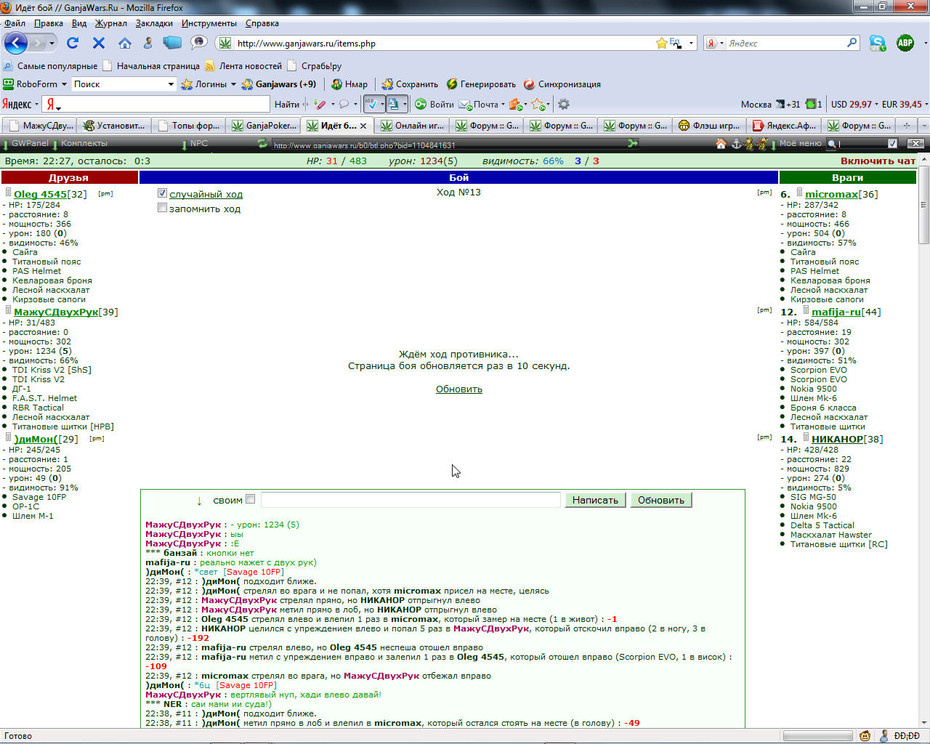Screen dimensions: 930x744
Task: Switch to the Яндекс.Аф... tab
Action: click(x=784, y=126)
